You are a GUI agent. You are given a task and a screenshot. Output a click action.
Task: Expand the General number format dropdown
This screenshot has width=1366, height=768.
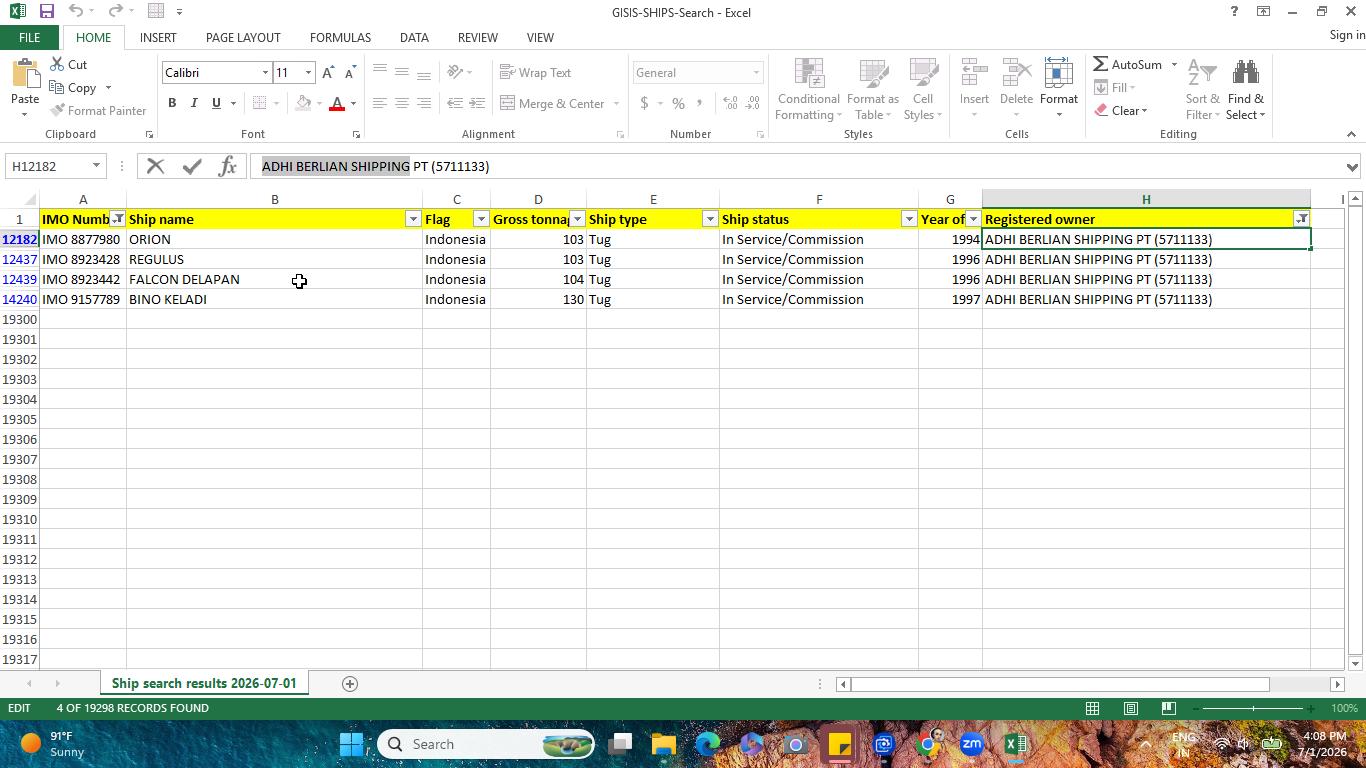tap(756, 72)
